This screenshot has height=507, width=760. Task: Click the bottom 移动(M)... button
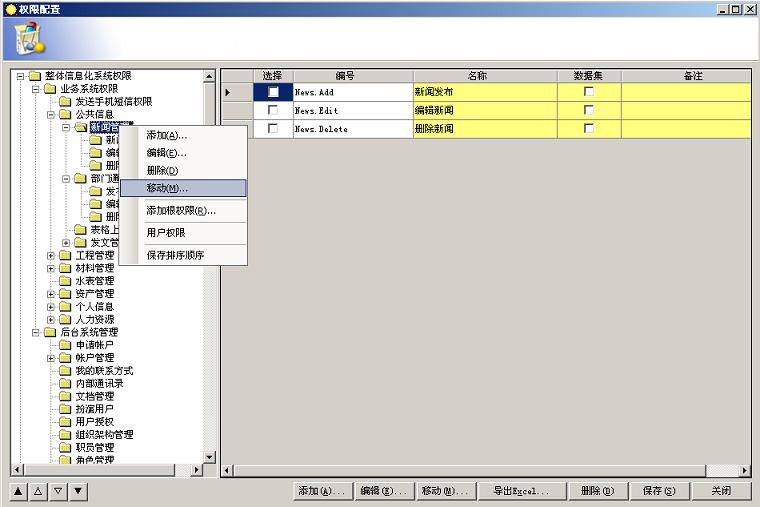click(x=446, y=491)
